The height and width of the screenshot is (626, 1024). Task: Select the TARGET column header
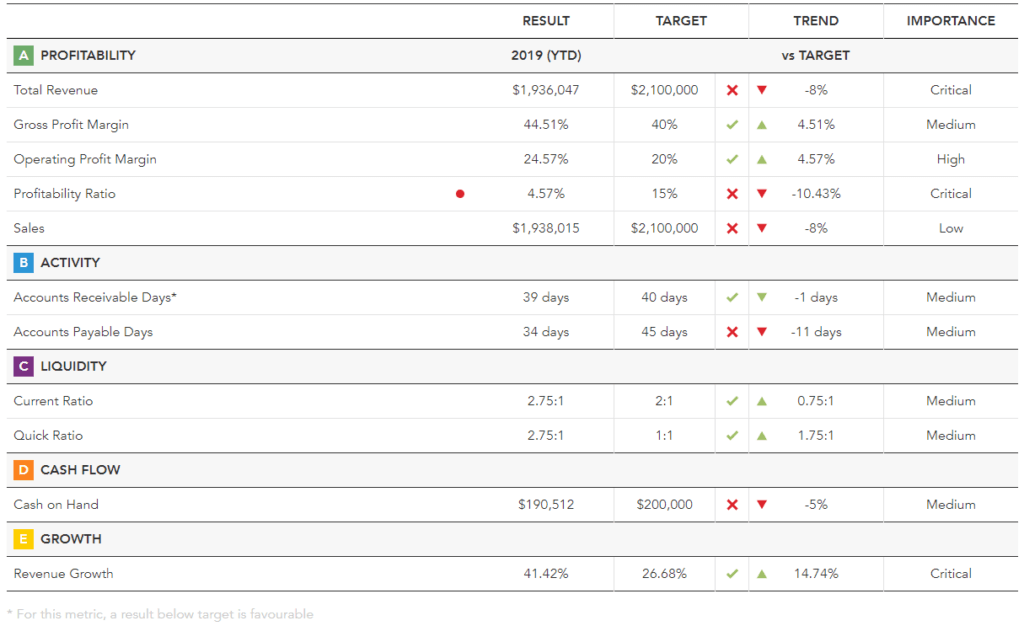tap(681, 21)
